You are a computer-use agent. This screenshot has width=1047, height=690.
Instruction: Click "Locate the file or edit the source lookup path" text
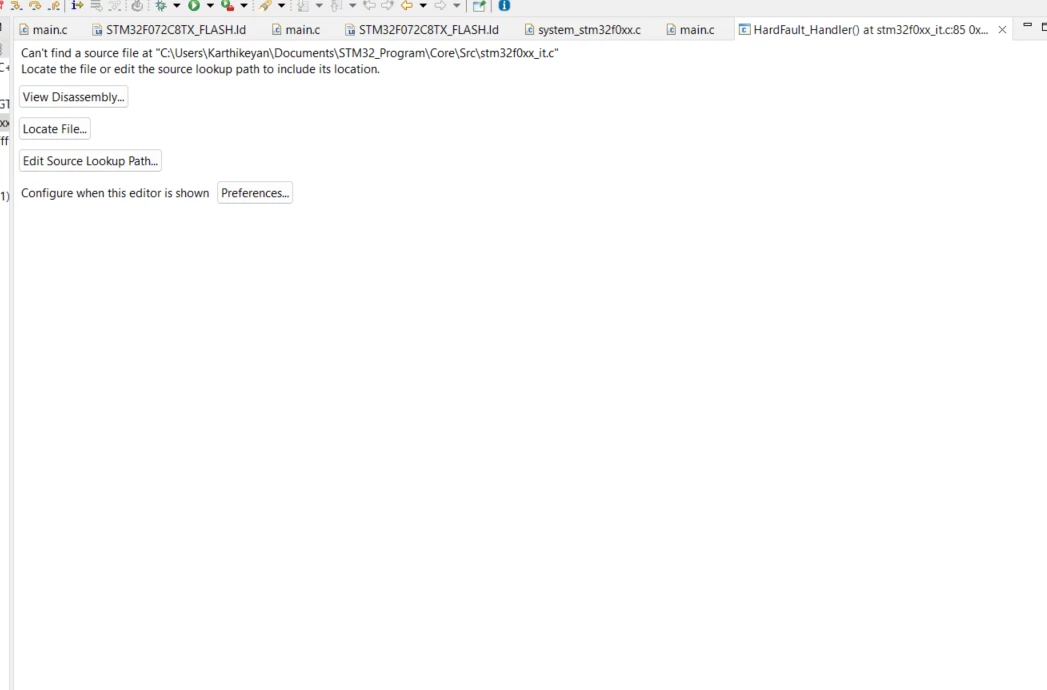[x=200, y=69]
